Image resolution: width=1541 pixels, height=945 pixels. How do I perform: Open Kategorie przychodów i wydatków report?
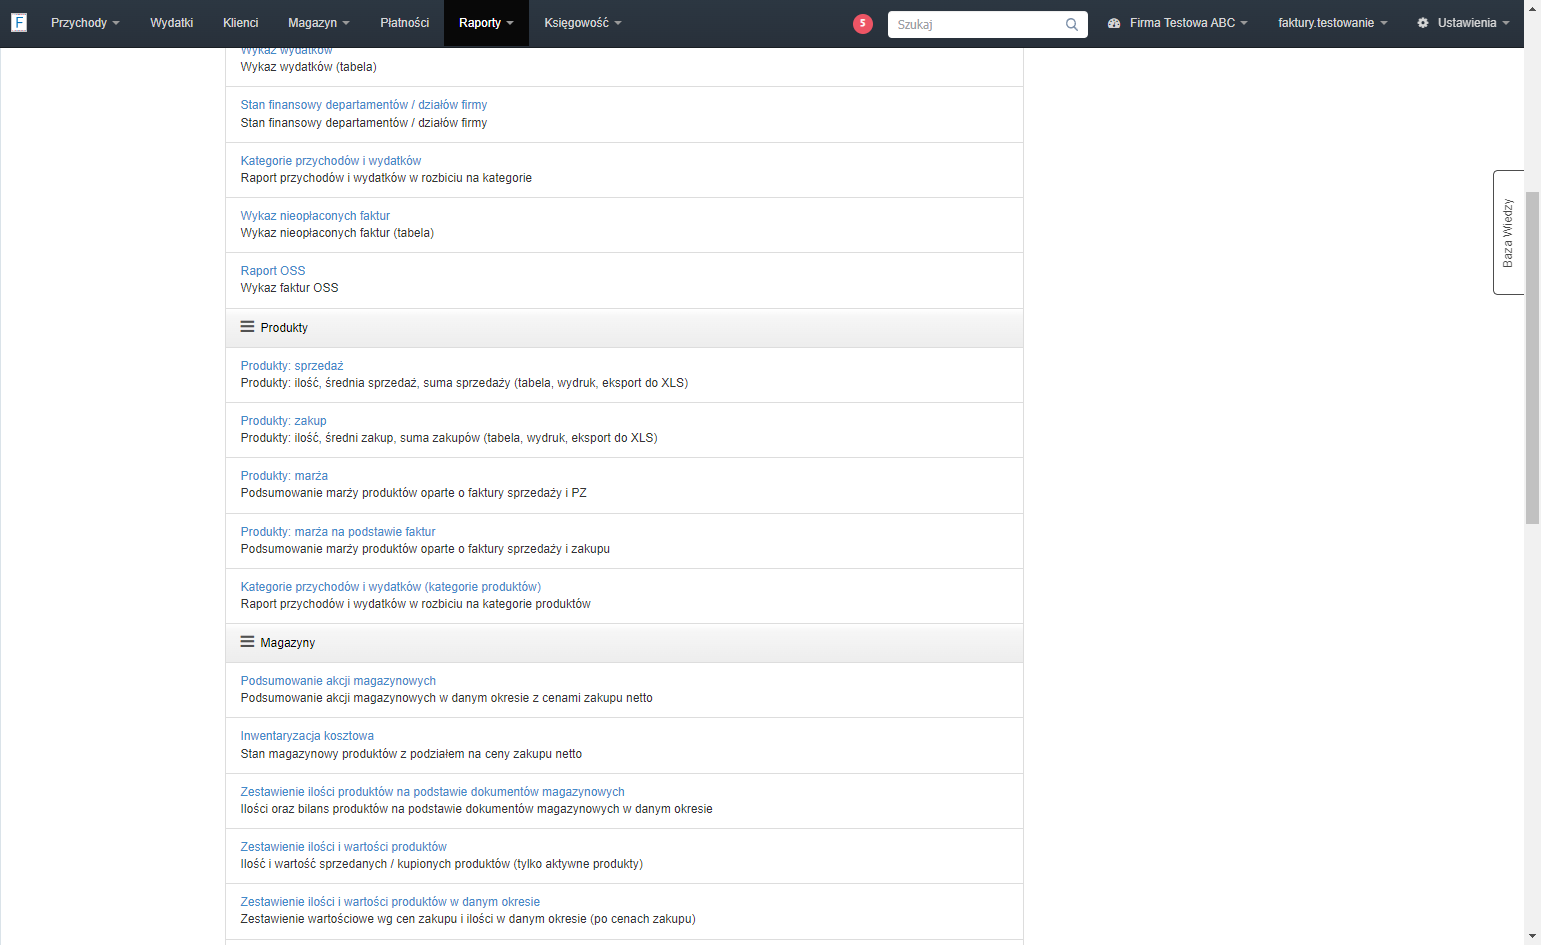(331, 161)
